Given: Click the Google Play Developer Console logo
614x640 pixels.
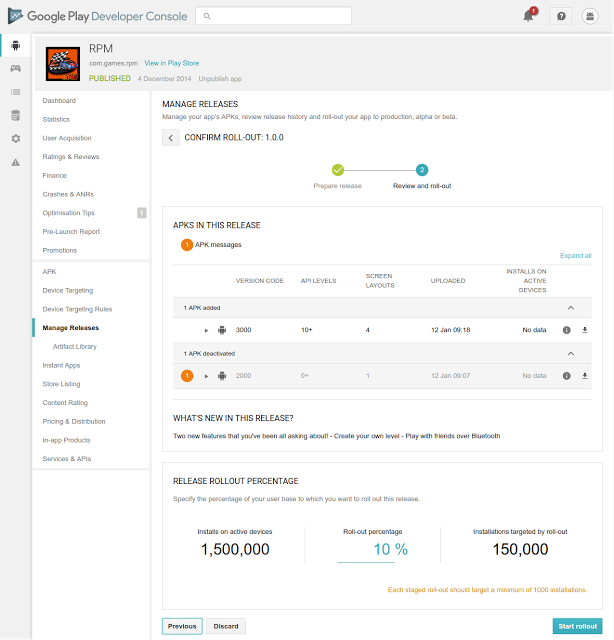Looking at the screenshot, I should pyautogui.click(x=98, y=16).
